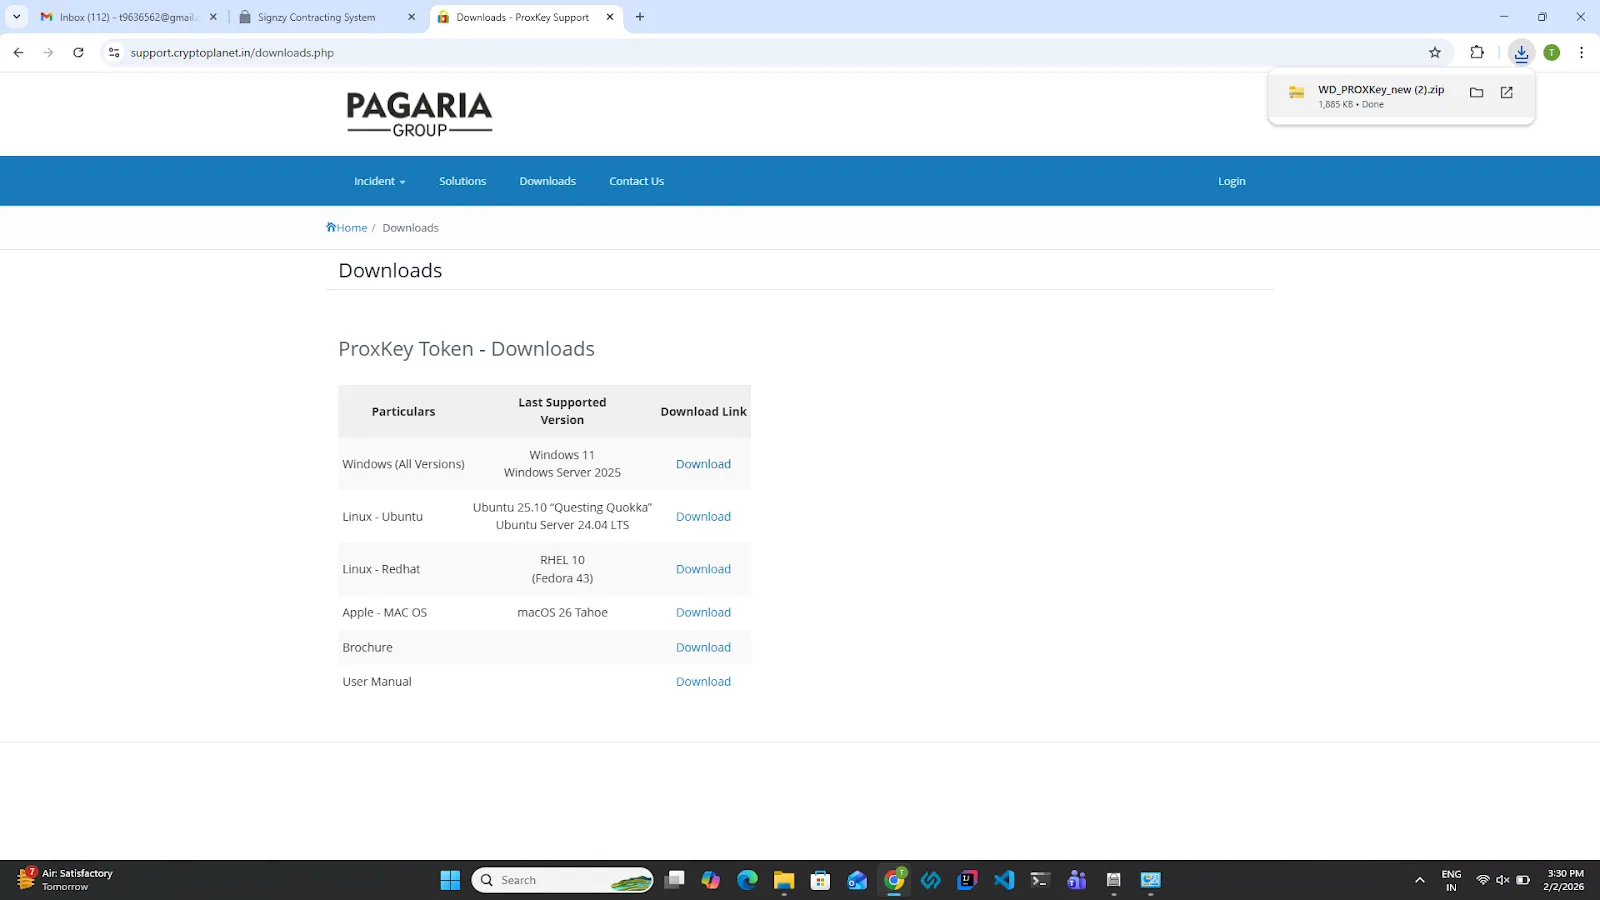Download the Linux - Redhat driver
1600x900 pixels.
pos(703,569)
